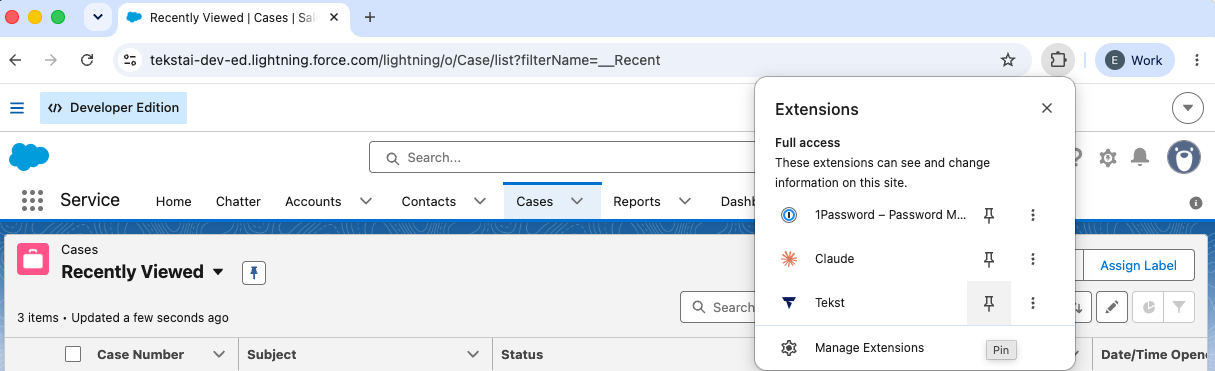This screenshot has height=371, width=1215.
Task: Click the Extensions puzzle icon in toolbar
Action: [x=1057, y=60]
